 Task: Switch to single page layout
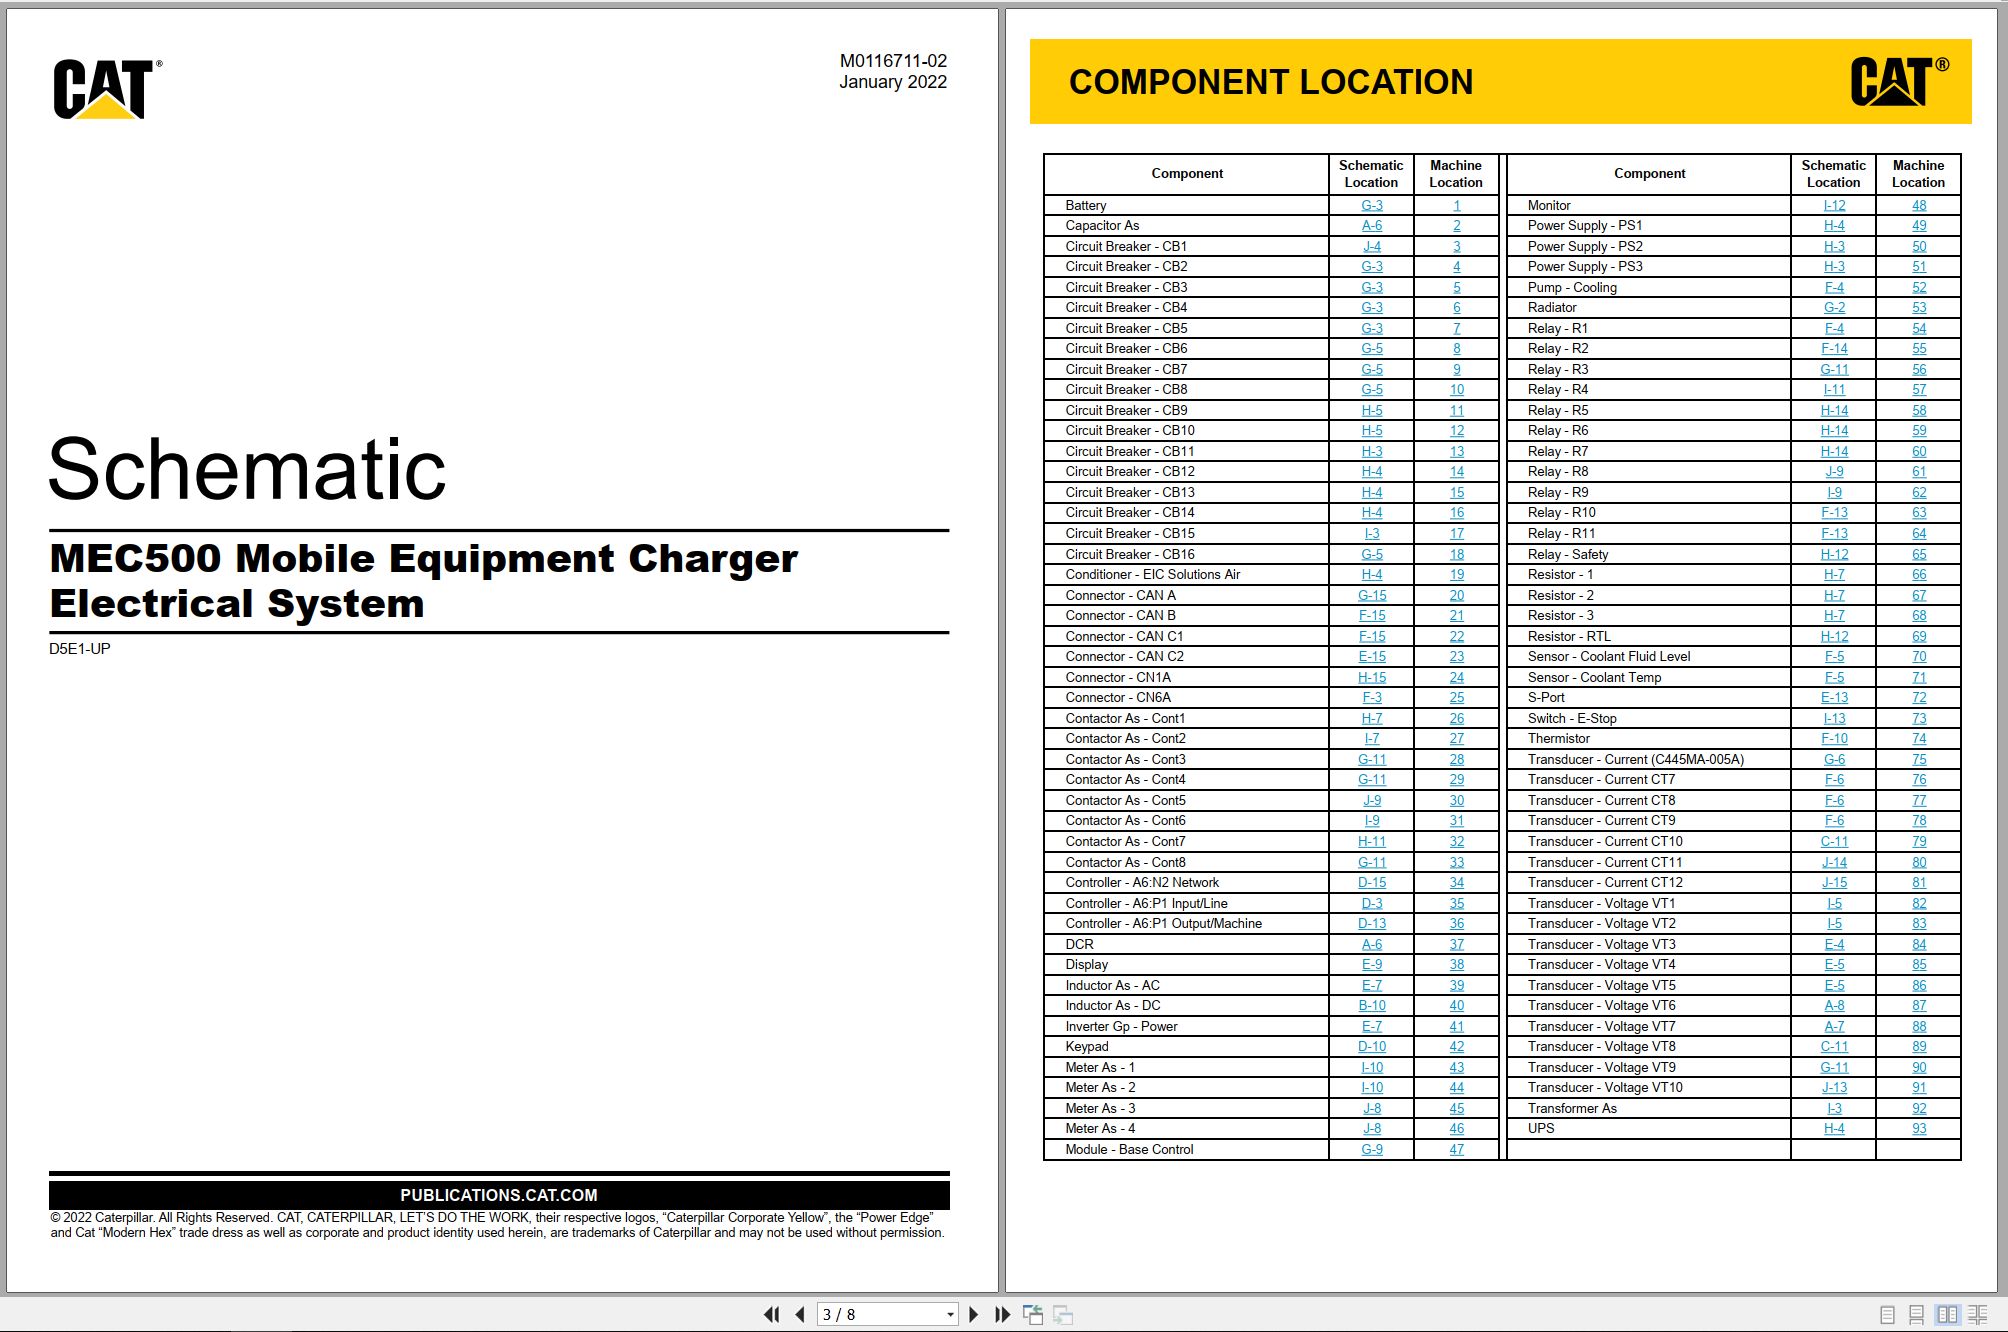click(x=1887, y=1315)
